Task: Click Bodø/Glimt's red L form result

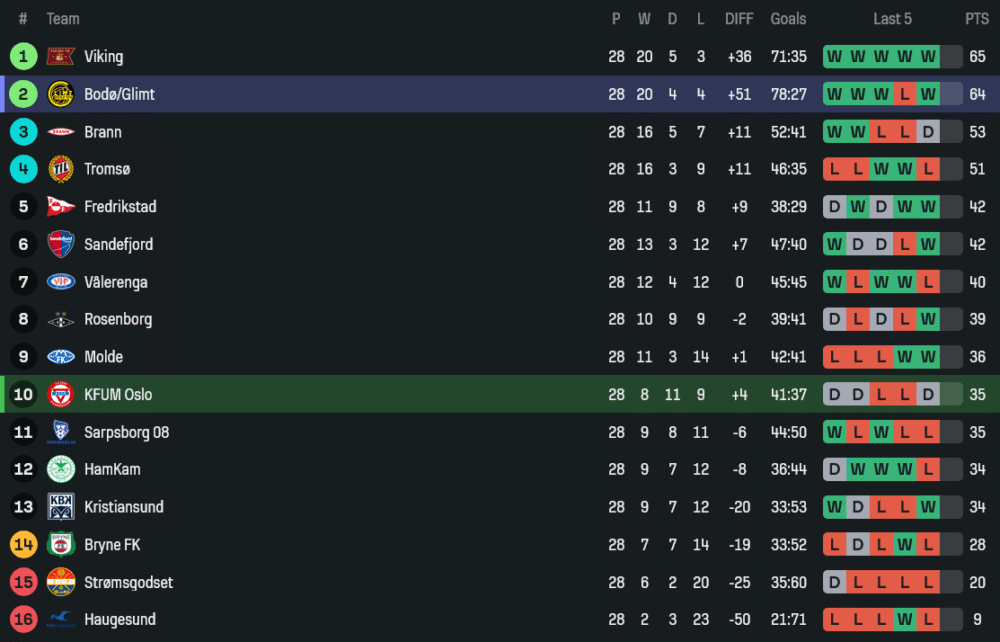Action: coord(905,94)
